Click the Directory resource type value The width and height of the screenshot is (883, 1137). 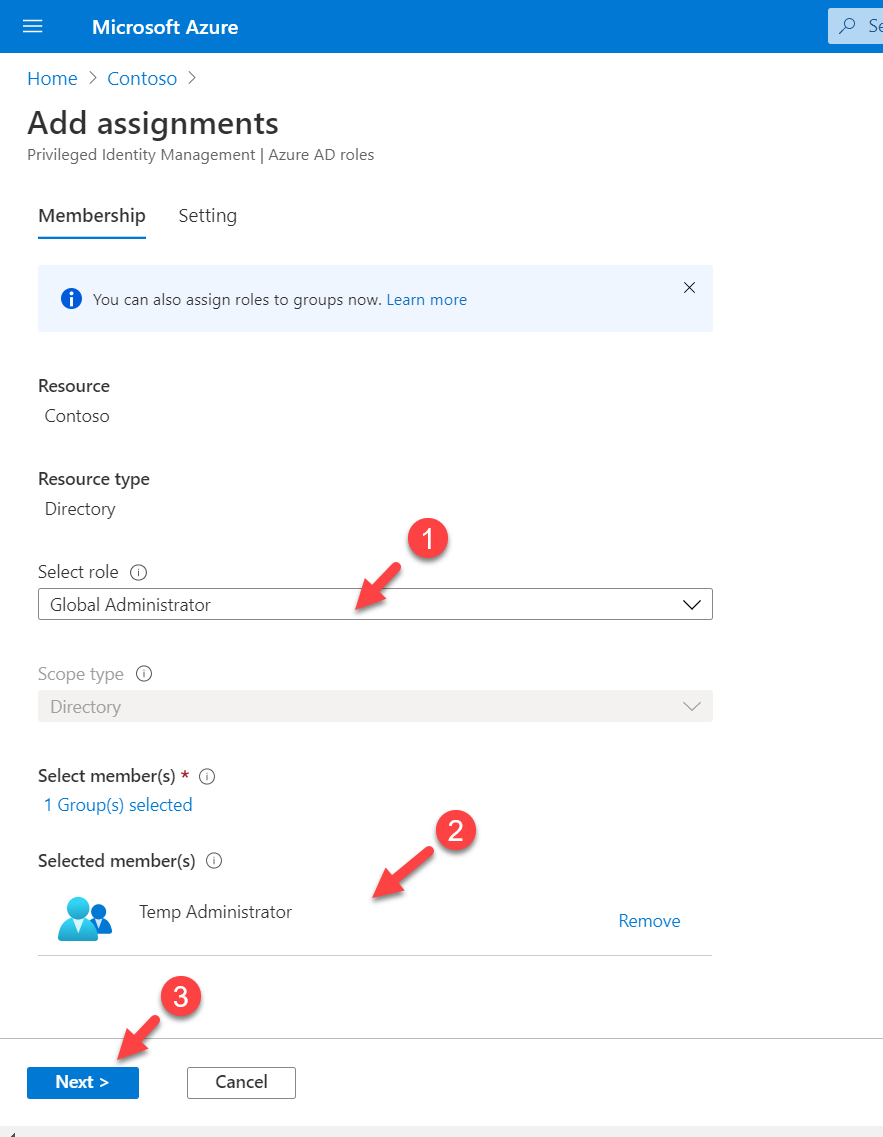[x=80, y=509]
